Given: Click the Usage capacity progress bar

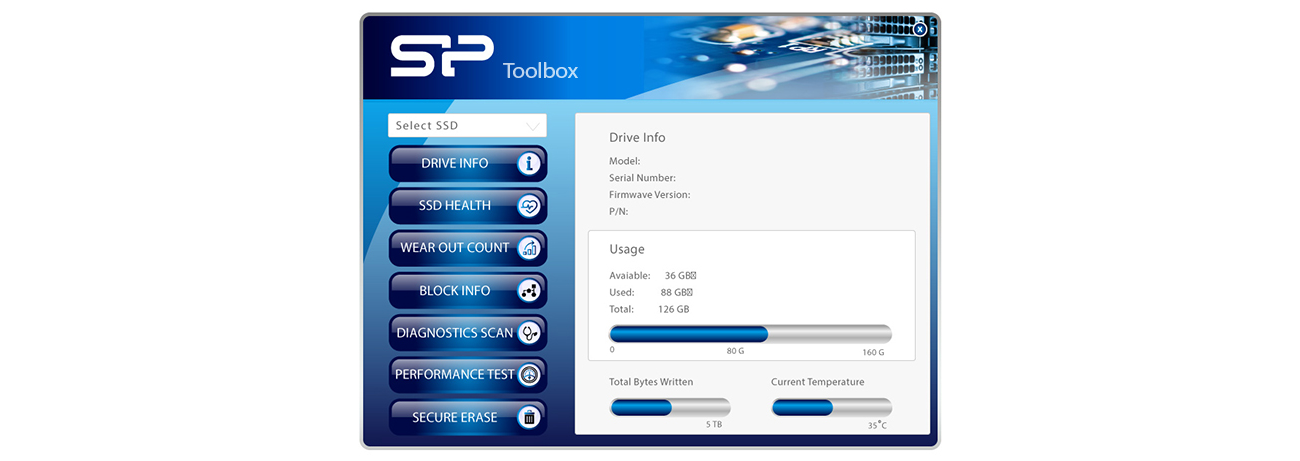Looking at the screenshot, I should pos(750,334).
